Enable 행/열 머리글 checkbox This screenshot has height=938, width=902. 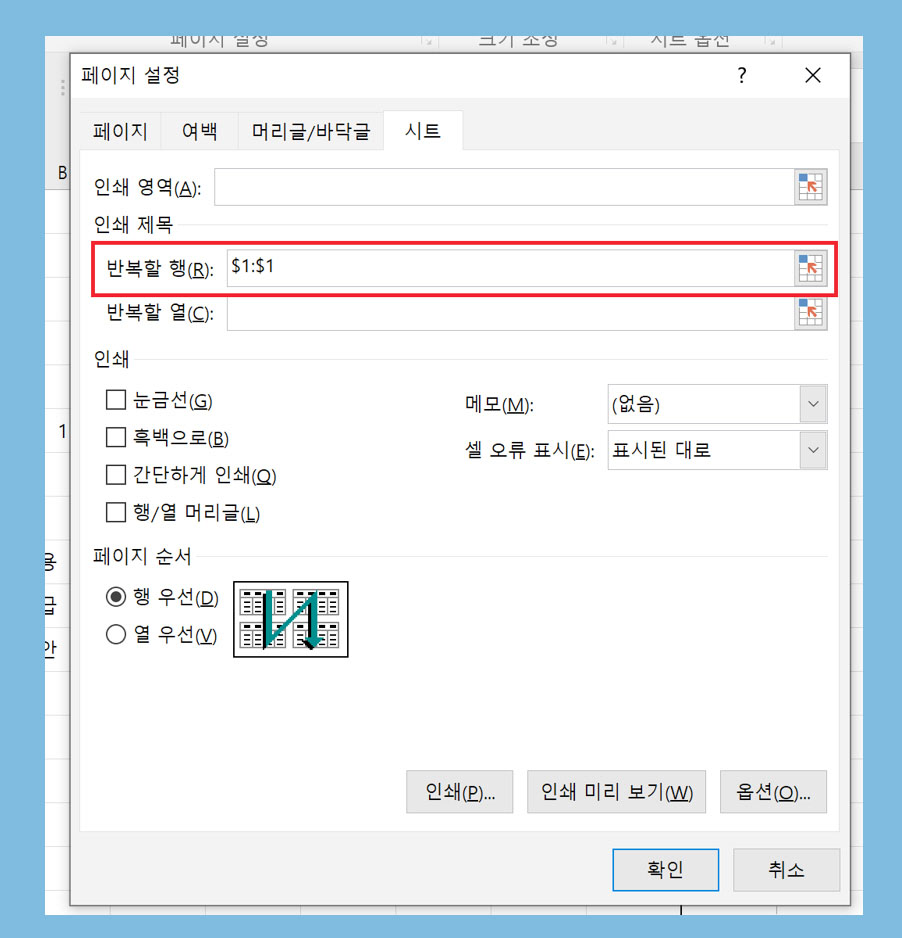[115, 513]
